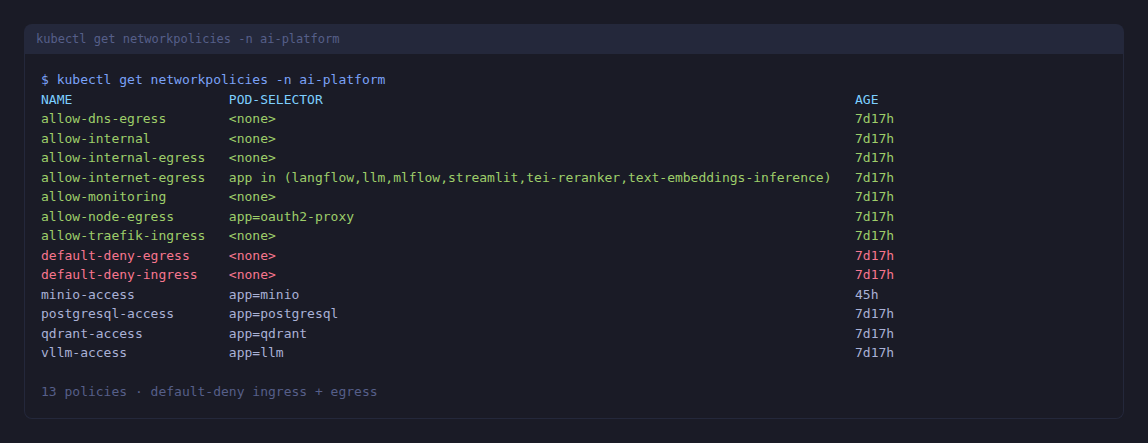Click the 45h age value
Image resolution: width=1148 pixels, height=443 pixels.
pos(866,295)
